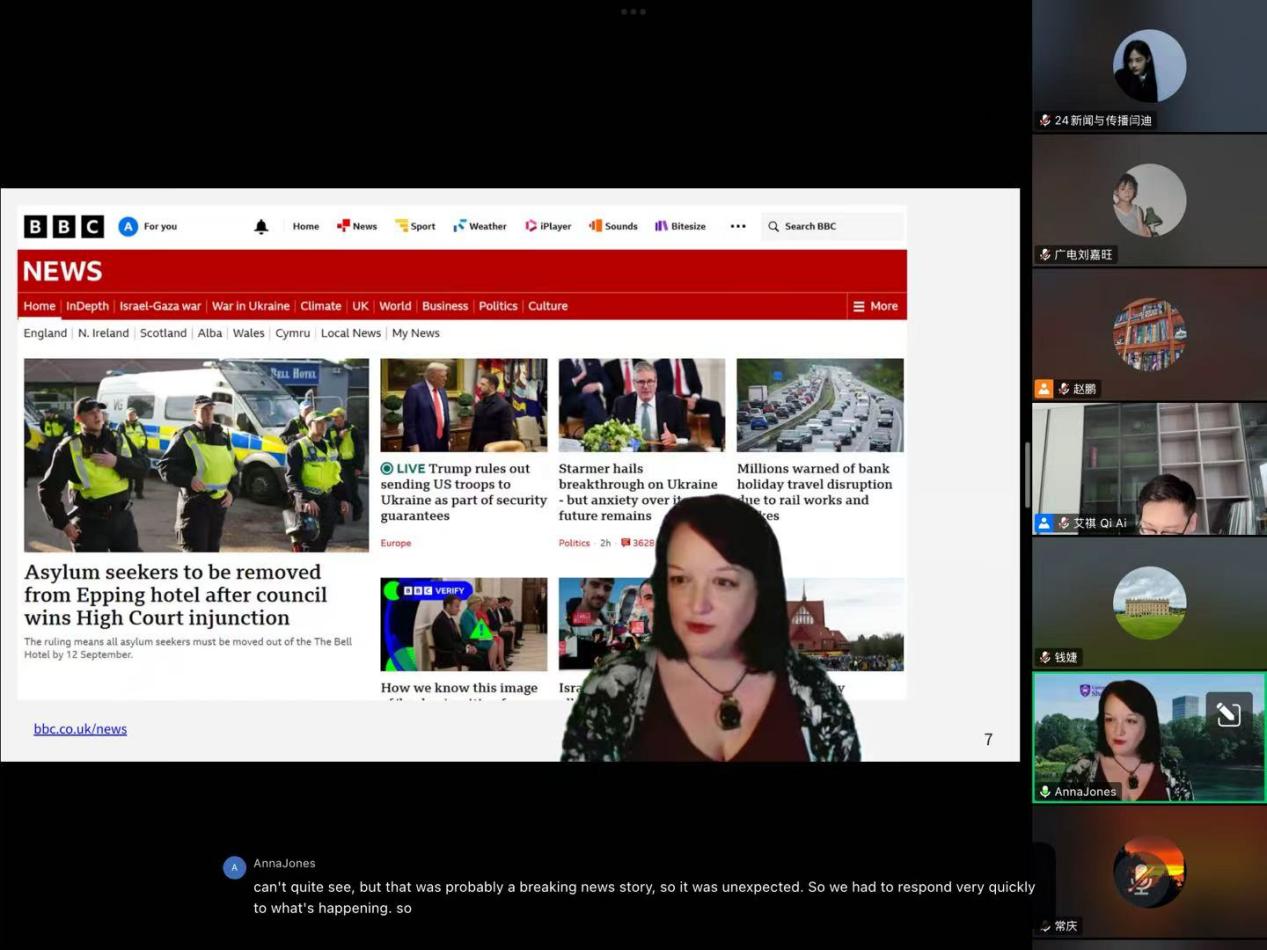
Task: Click the BBC logo
Action: tap(64, 227)
